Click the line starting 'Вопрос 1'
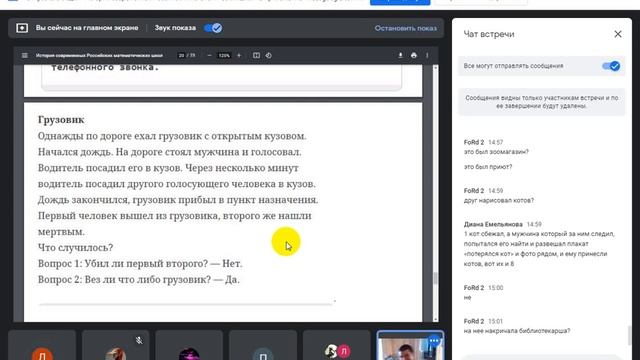Screen dimensions: 640x360 pyautogui.click(x=140, y=264)
